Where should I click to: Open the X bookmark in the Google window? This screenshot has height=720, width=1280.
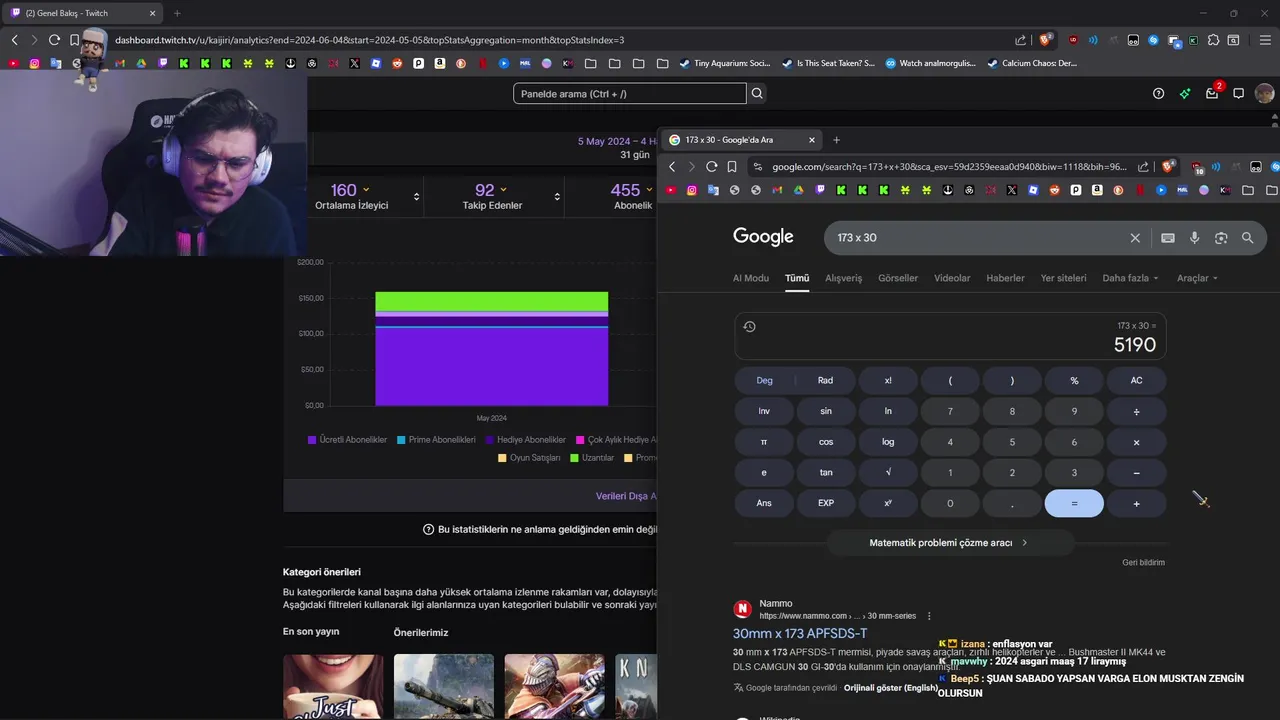coord(1012,190)
